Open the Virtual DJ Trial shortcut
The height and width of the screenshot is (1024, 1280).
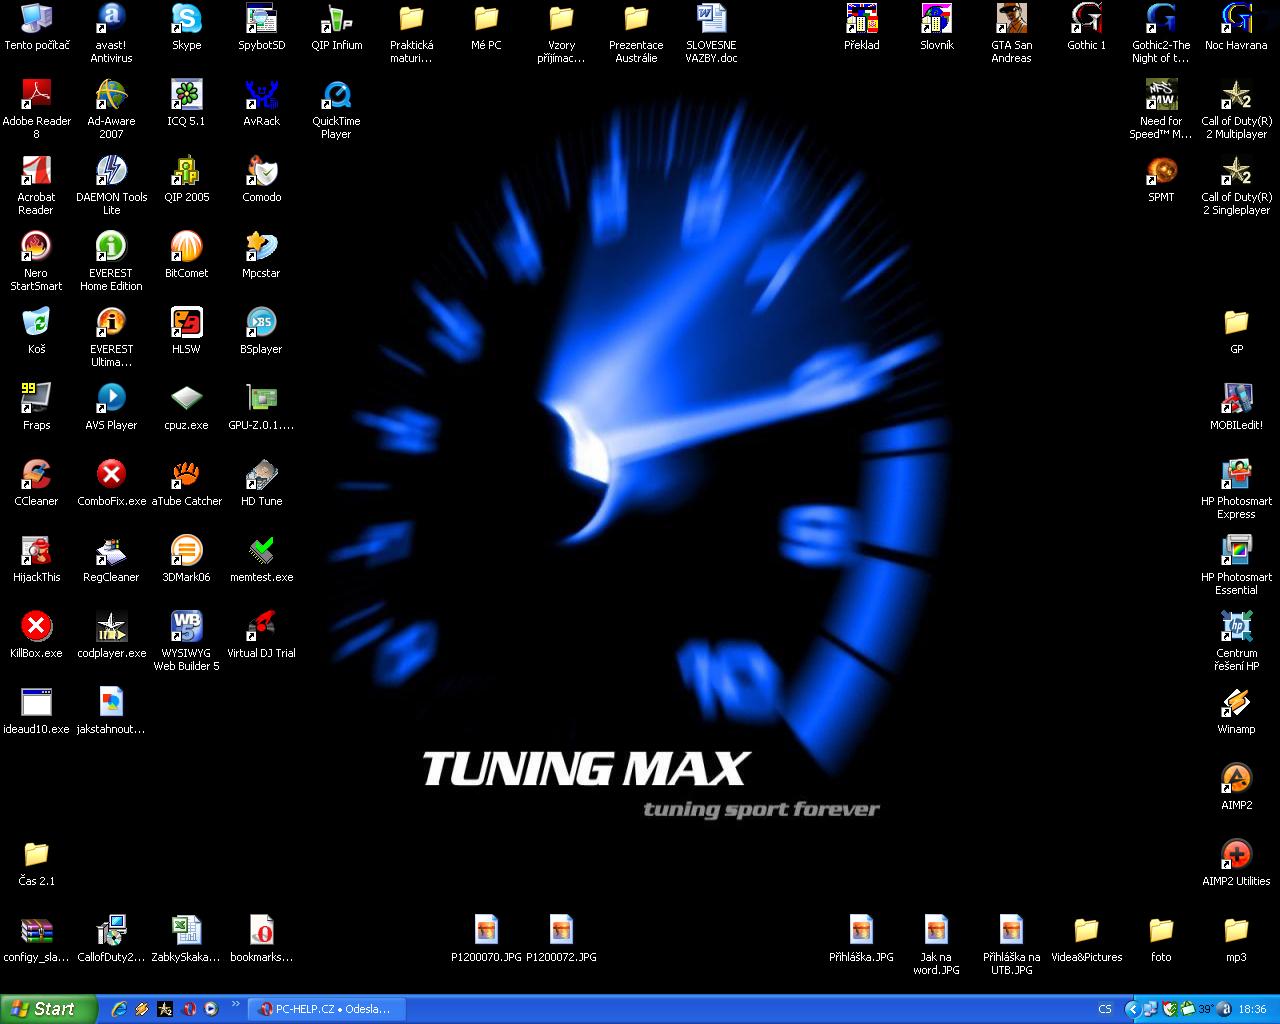[261, 627]
